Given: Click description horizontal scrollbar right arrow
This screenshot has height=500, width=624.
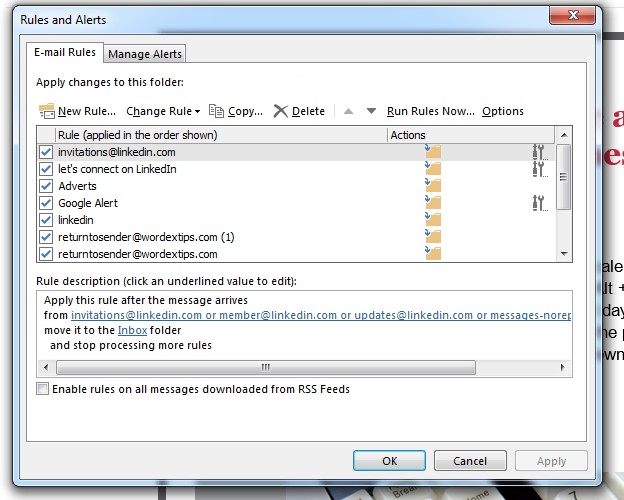Looking at the screenshot, I should point(562,367).
